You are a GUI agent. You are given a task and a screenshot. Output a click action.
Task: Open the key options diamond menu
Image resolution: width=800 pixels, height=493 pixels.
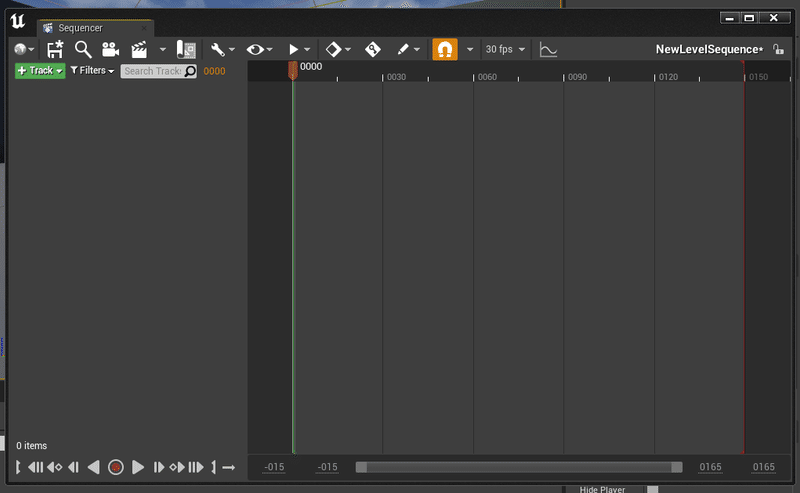click(338, 50)
